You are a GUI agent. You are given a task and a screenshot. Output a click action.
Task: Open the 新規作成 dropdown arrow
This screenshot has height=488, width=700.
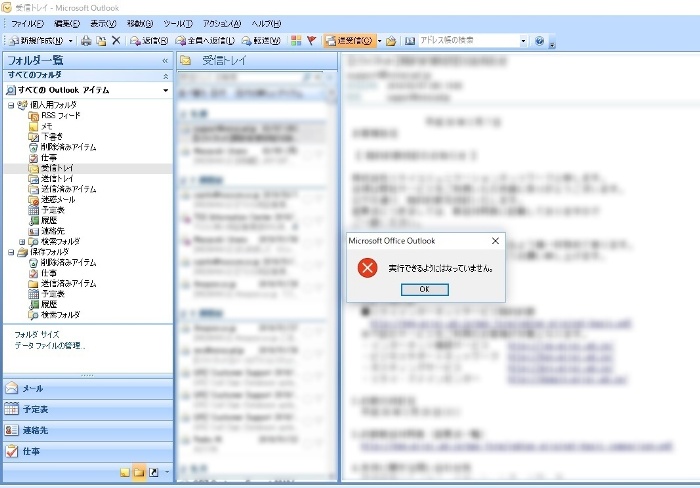(x=71, y=41)
